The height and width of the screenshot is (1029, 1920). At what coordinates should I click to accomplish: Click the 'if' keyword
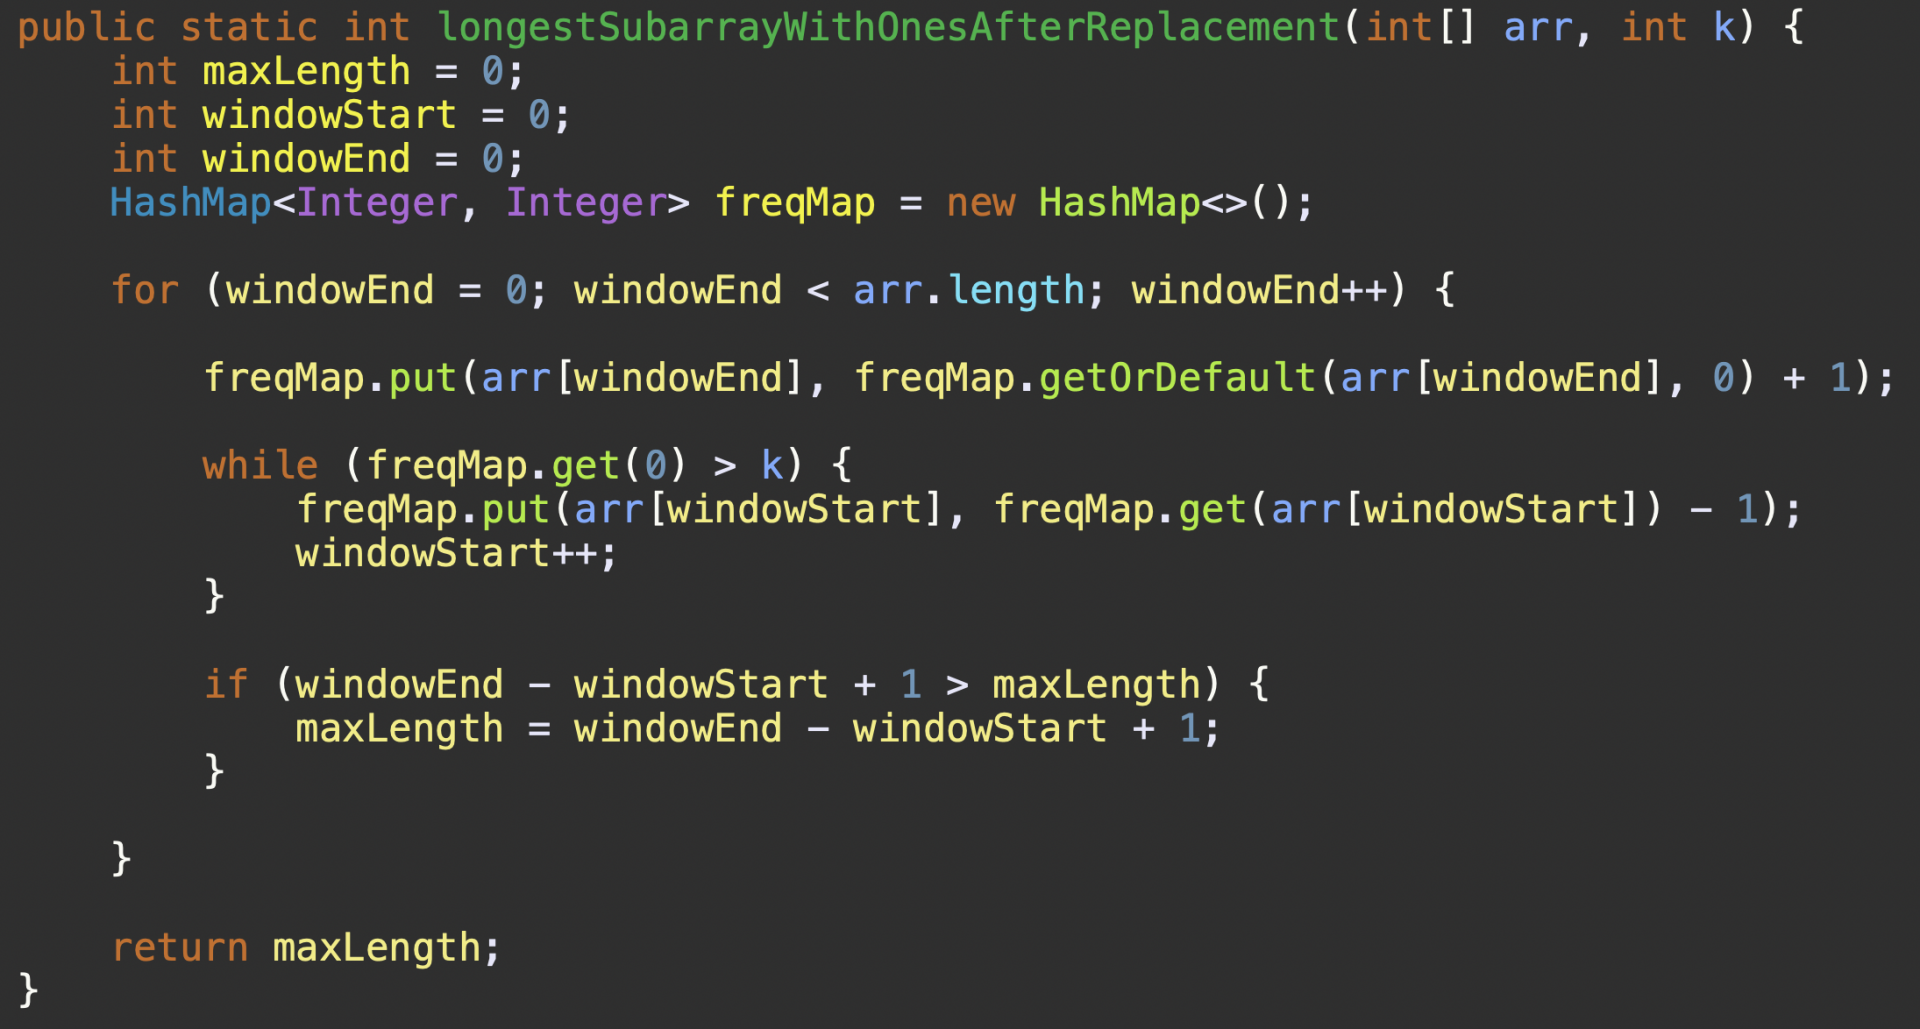226,684
